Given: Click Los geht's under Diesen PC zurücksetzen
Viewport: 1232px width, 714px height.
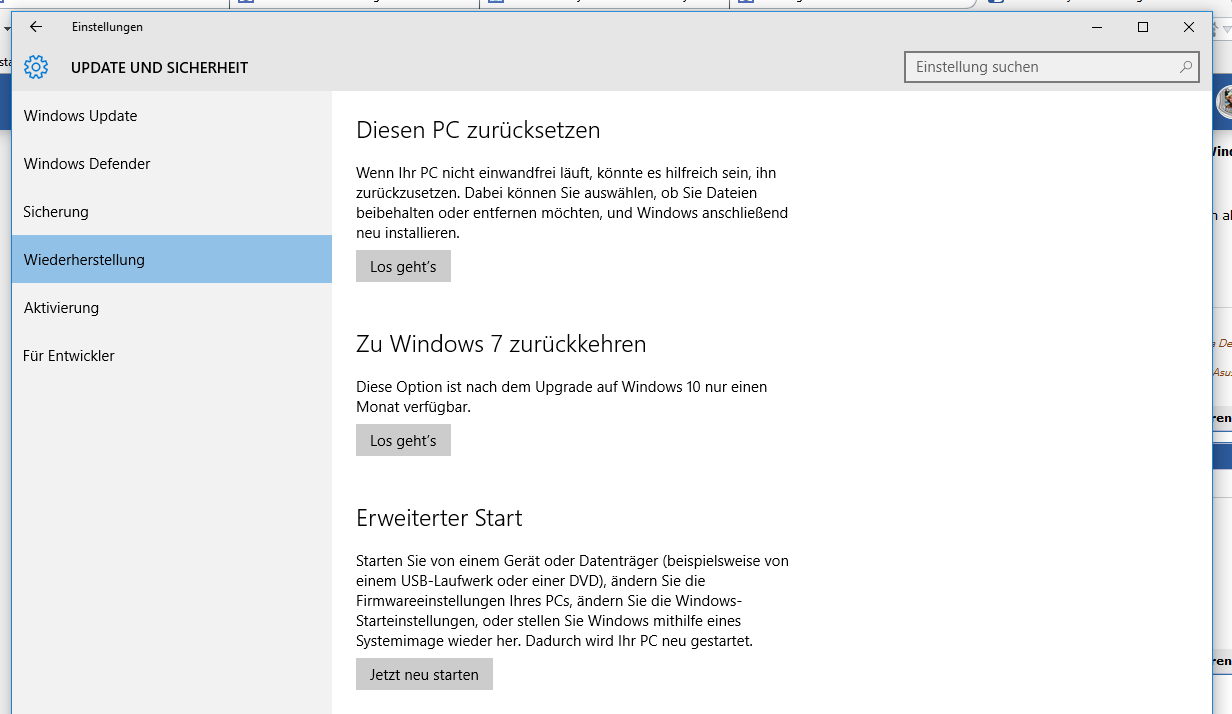Looking at the screenshot, I should pyautogui.click(x=403, y=266).
